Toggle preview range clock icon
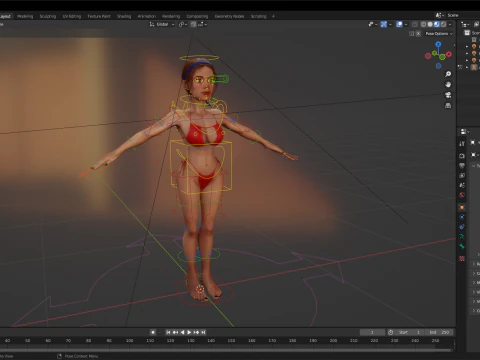480x360 pixels. click(x=391, y=332)
